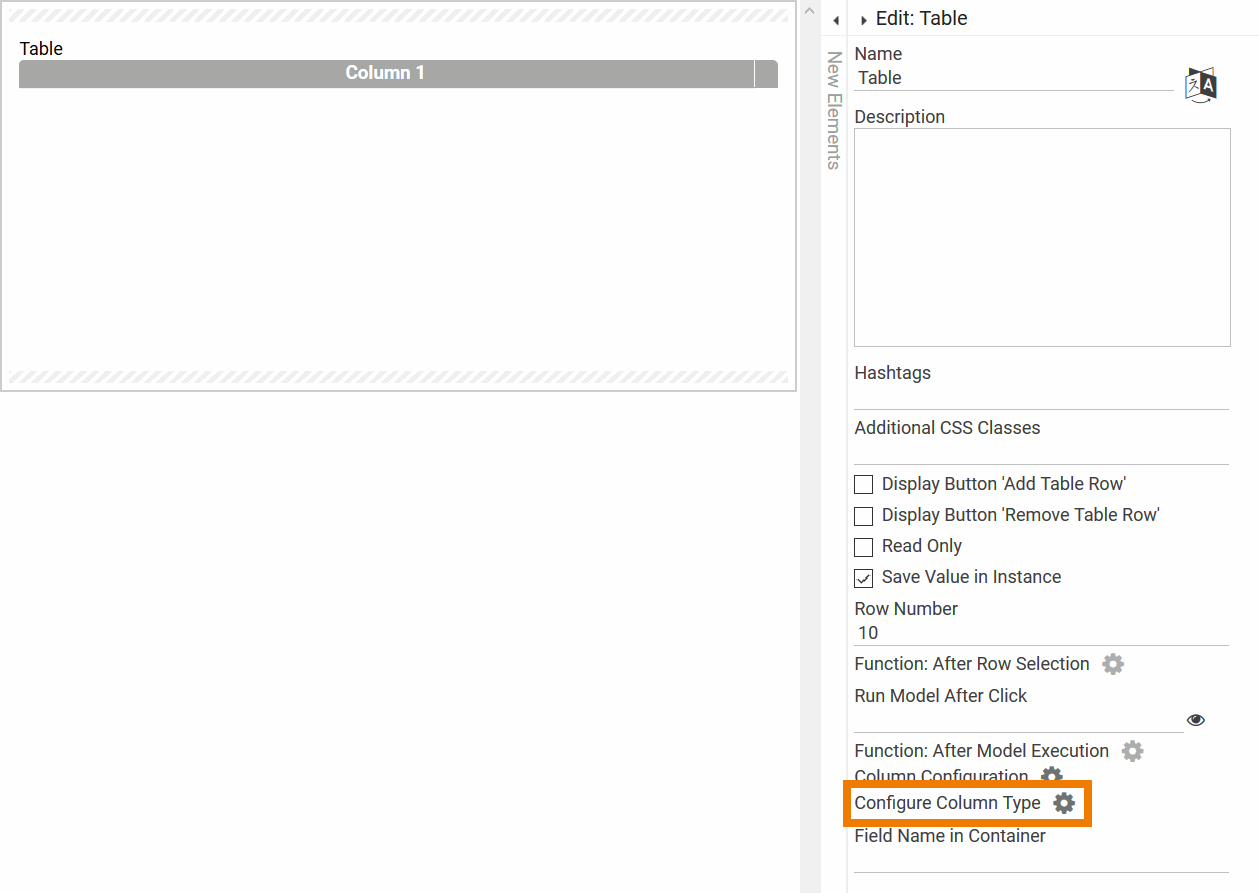Uncheck Save Value in Instance
This screenshot has height=893, width=1259.
(x=864, y=578)
